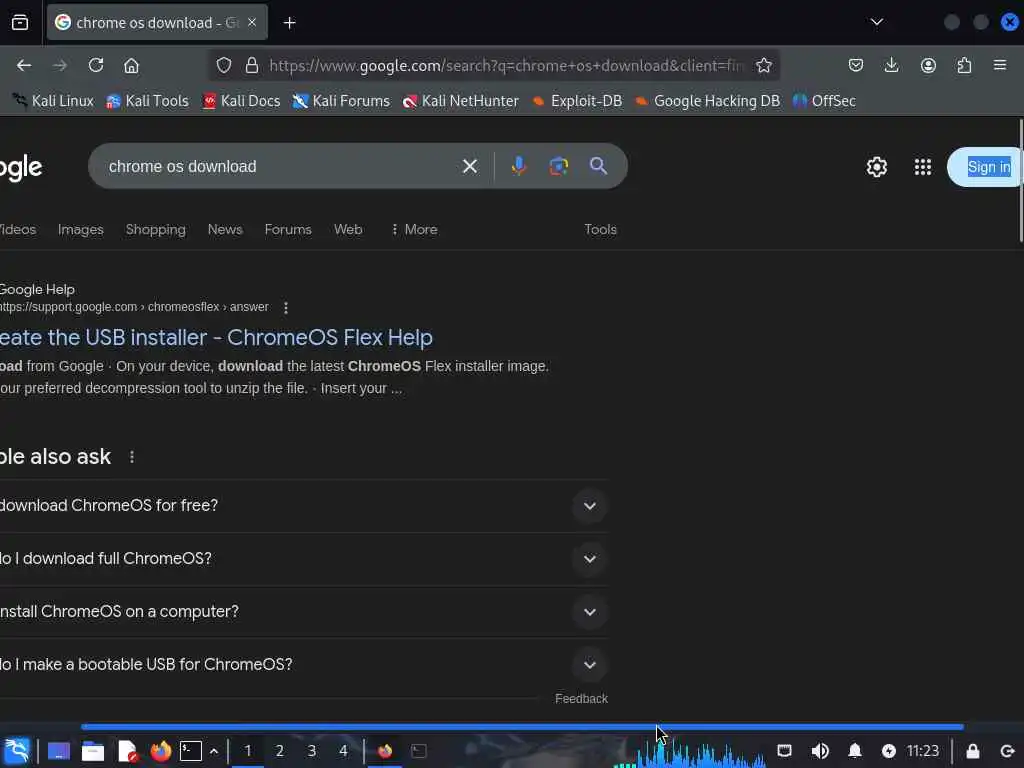Viewport: 1024px width, 768px height.
Task: Select the 'chrome os download' browser tab
Action: point(157,23)
